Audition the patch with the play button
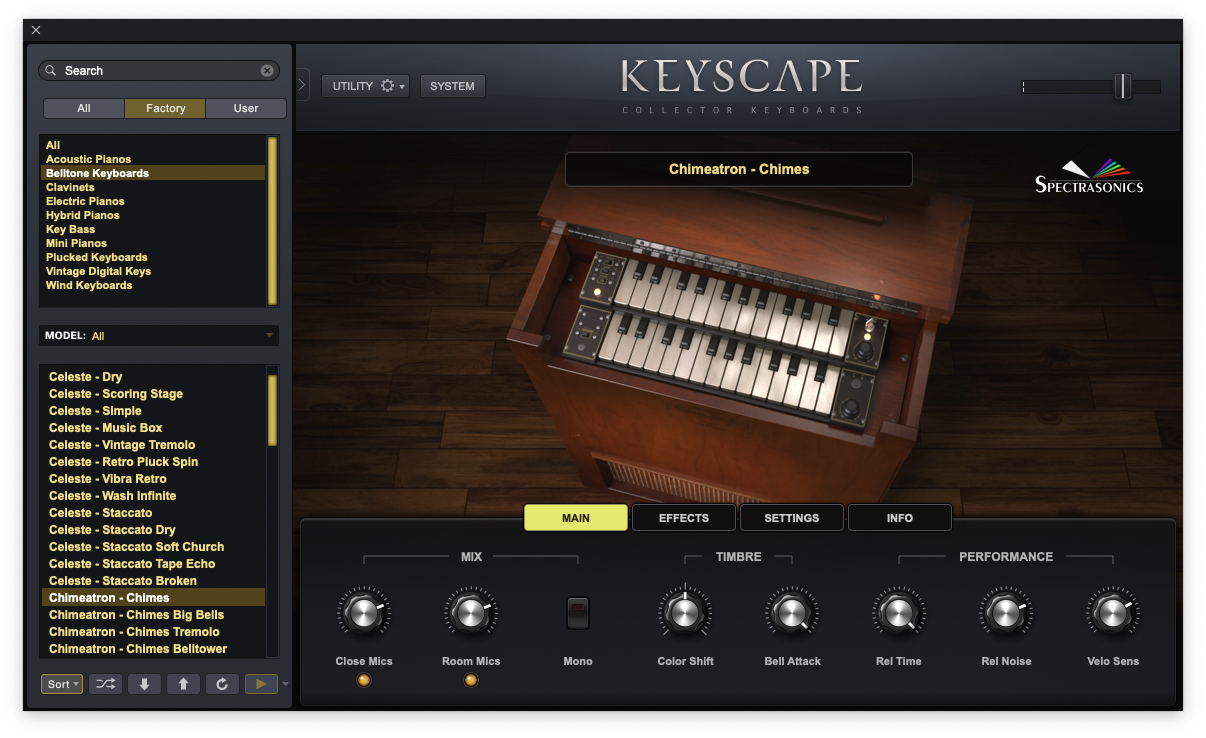 coord(261,684)
